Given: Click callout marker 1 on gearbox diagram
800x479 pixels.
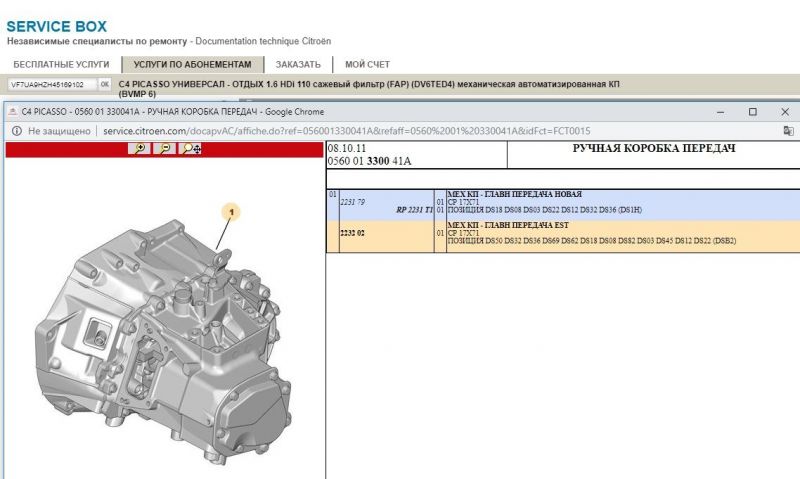Looking at the screenshot, I should coord(232,212).
